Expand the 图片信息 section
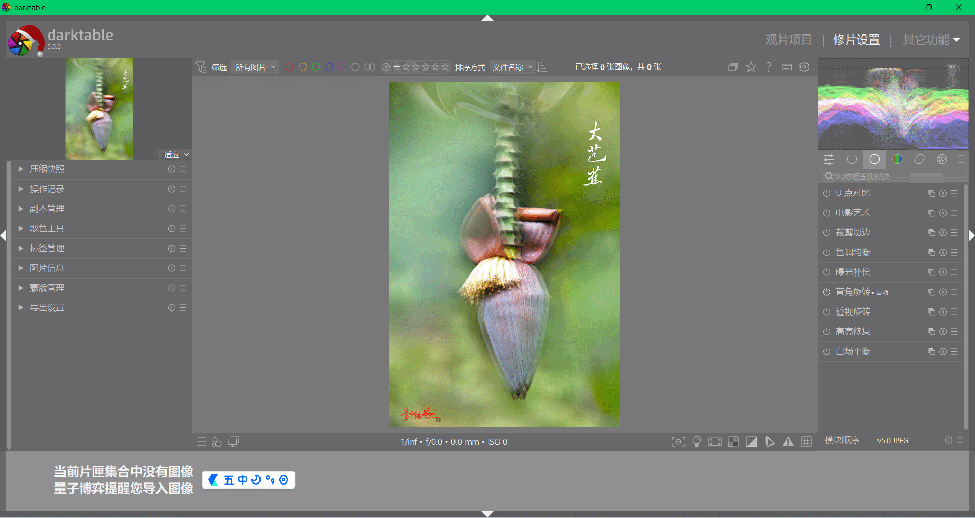Image resolution: width=975 pixels, height=518 pixels. [x=46, y=268]
